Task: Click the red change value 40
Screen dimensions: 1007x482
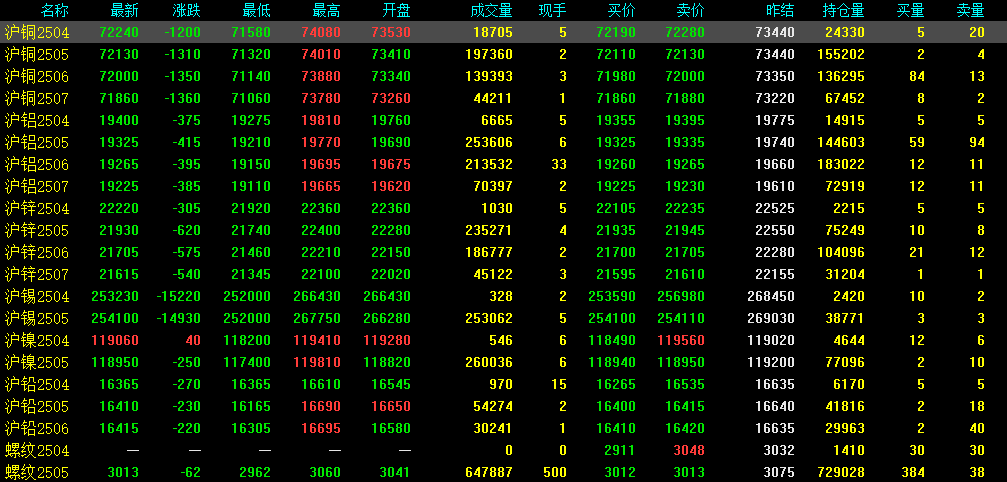Action: [x=193, y=341]
